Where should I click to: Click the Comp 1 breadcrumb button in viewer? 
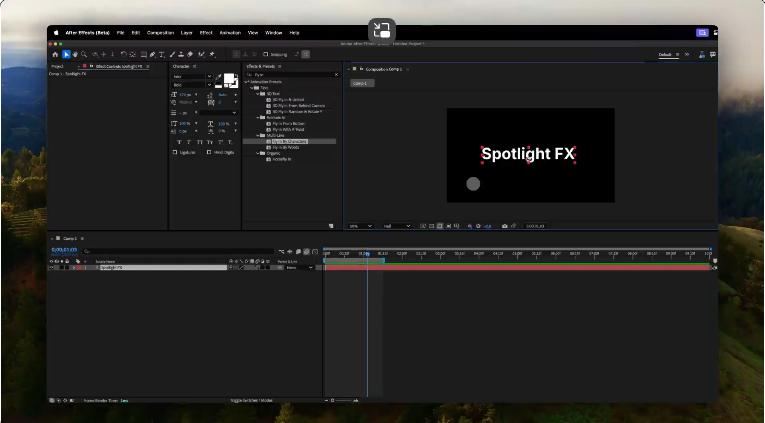tap(362, 83)
